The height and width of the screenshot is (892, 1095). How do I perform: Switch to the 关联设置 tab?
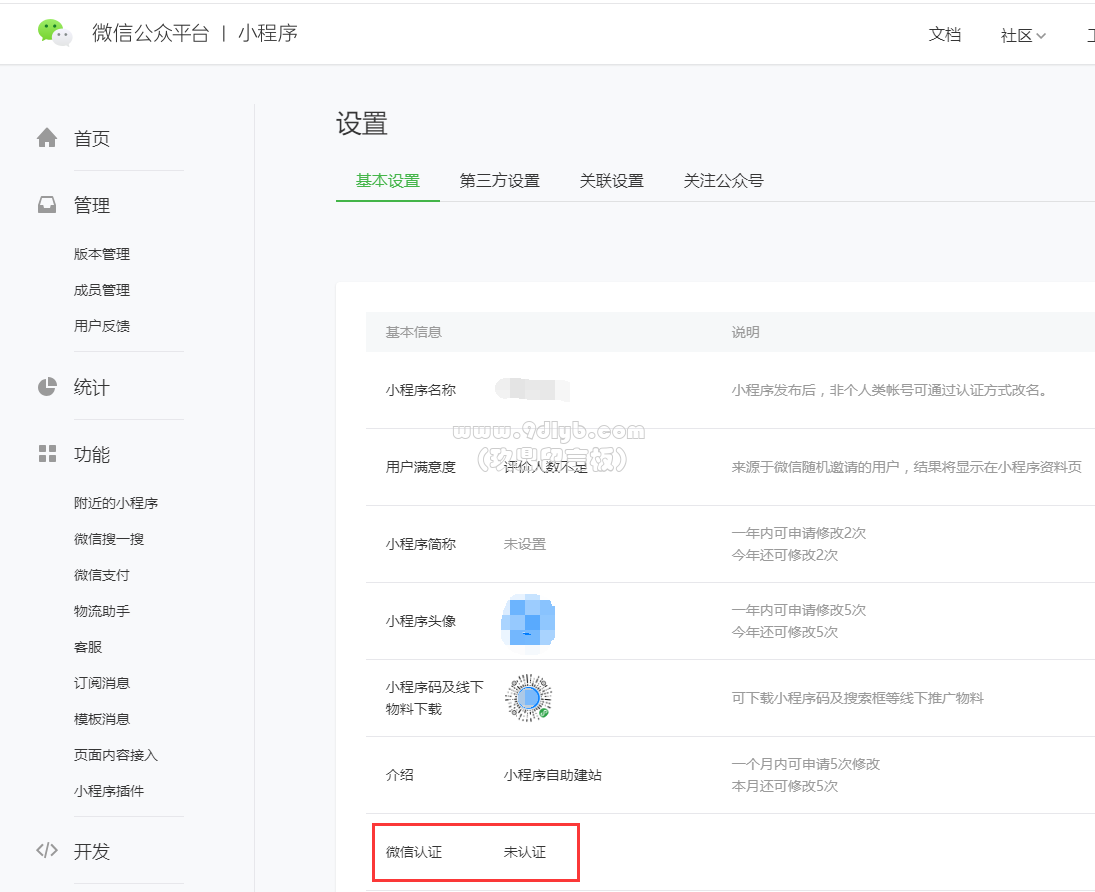pos(612,181)
